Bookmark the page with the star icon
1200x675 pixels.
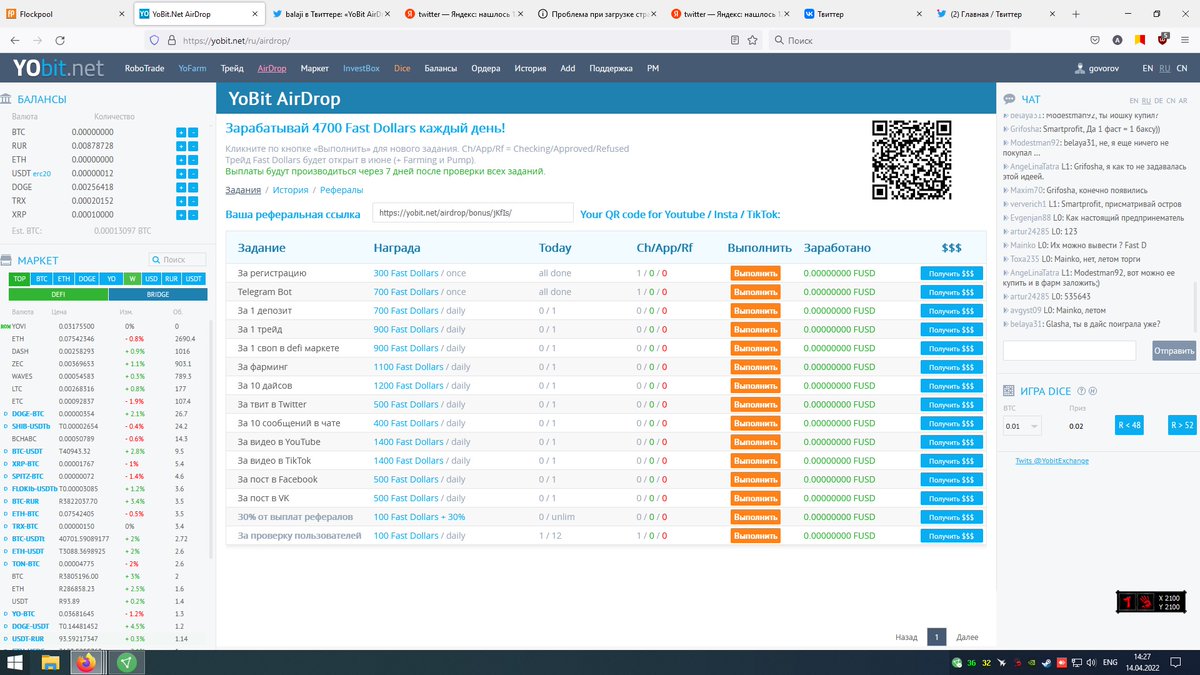coord(752,40)
